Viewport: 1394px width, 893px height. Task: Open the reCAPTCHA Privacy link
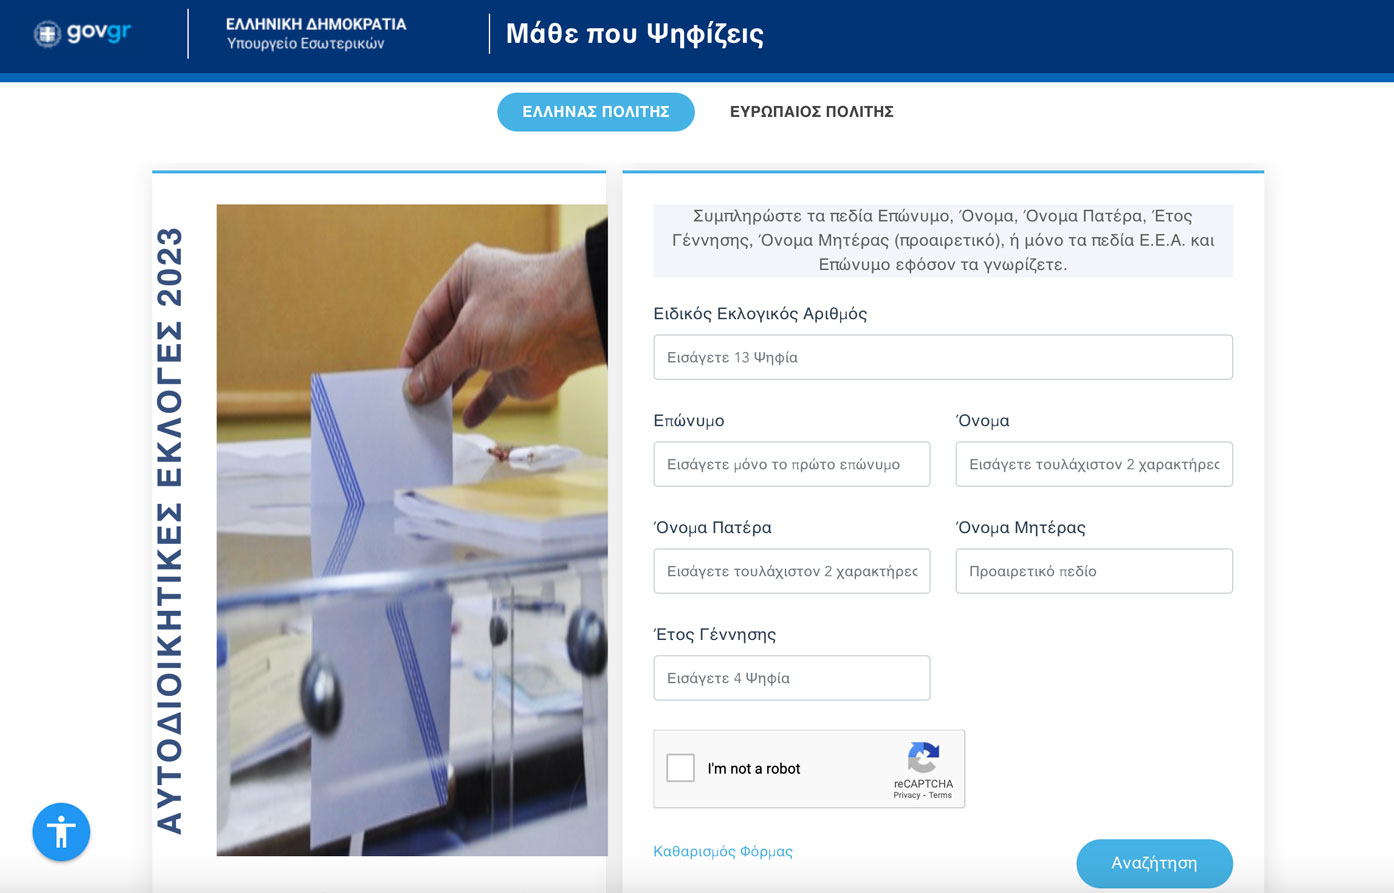(x=906, y=795)
